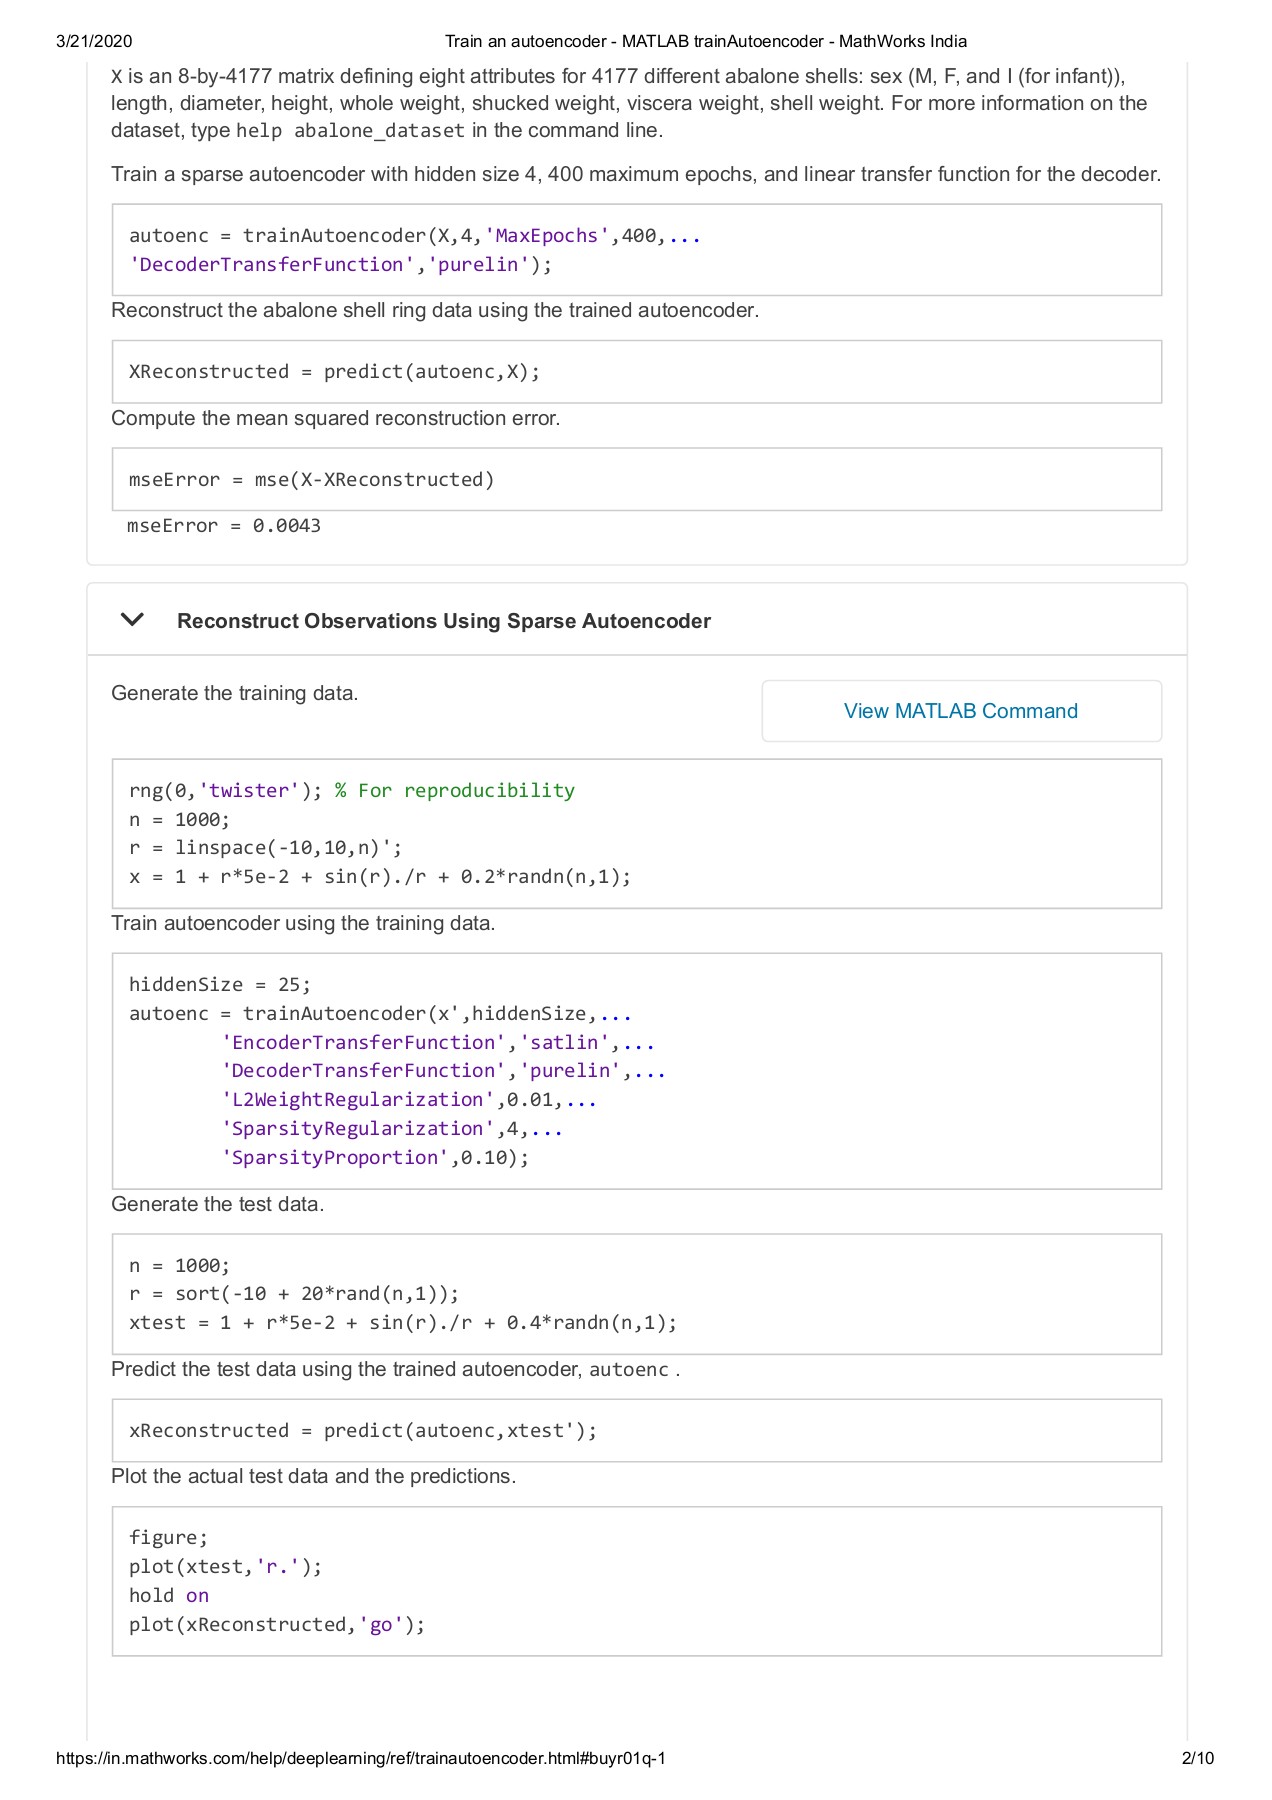
Task: Click the hiddenSize = 25 code line
Action: [220, 985]
